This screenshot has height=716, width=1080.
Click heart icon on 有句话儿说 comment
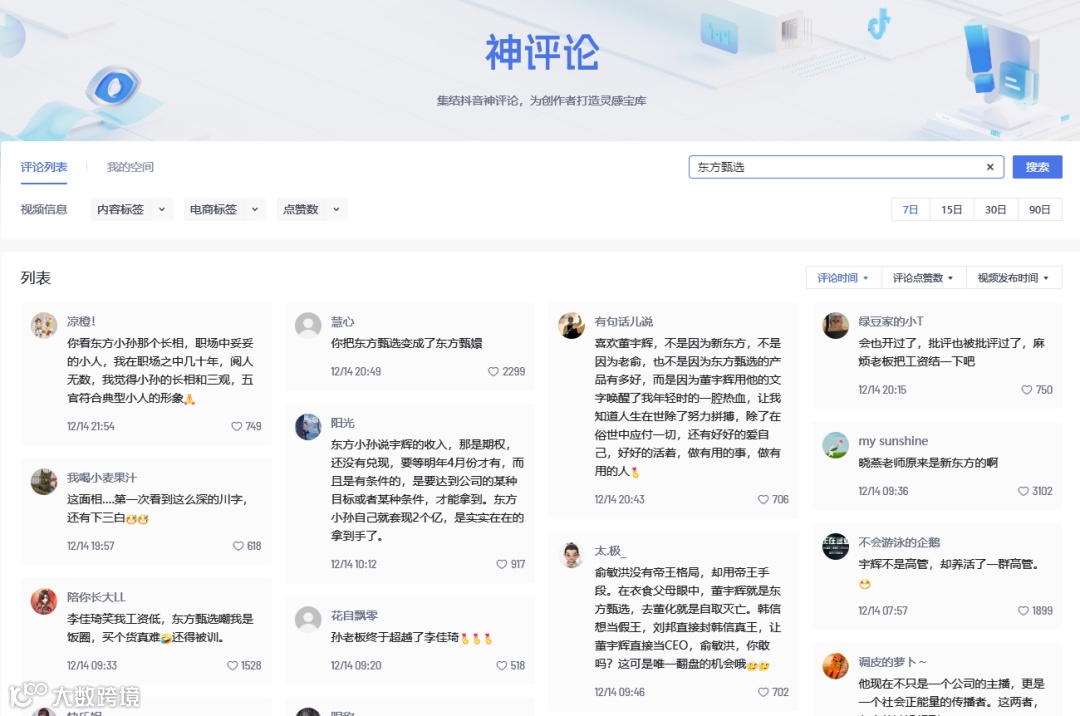click(x=763, y=499)
